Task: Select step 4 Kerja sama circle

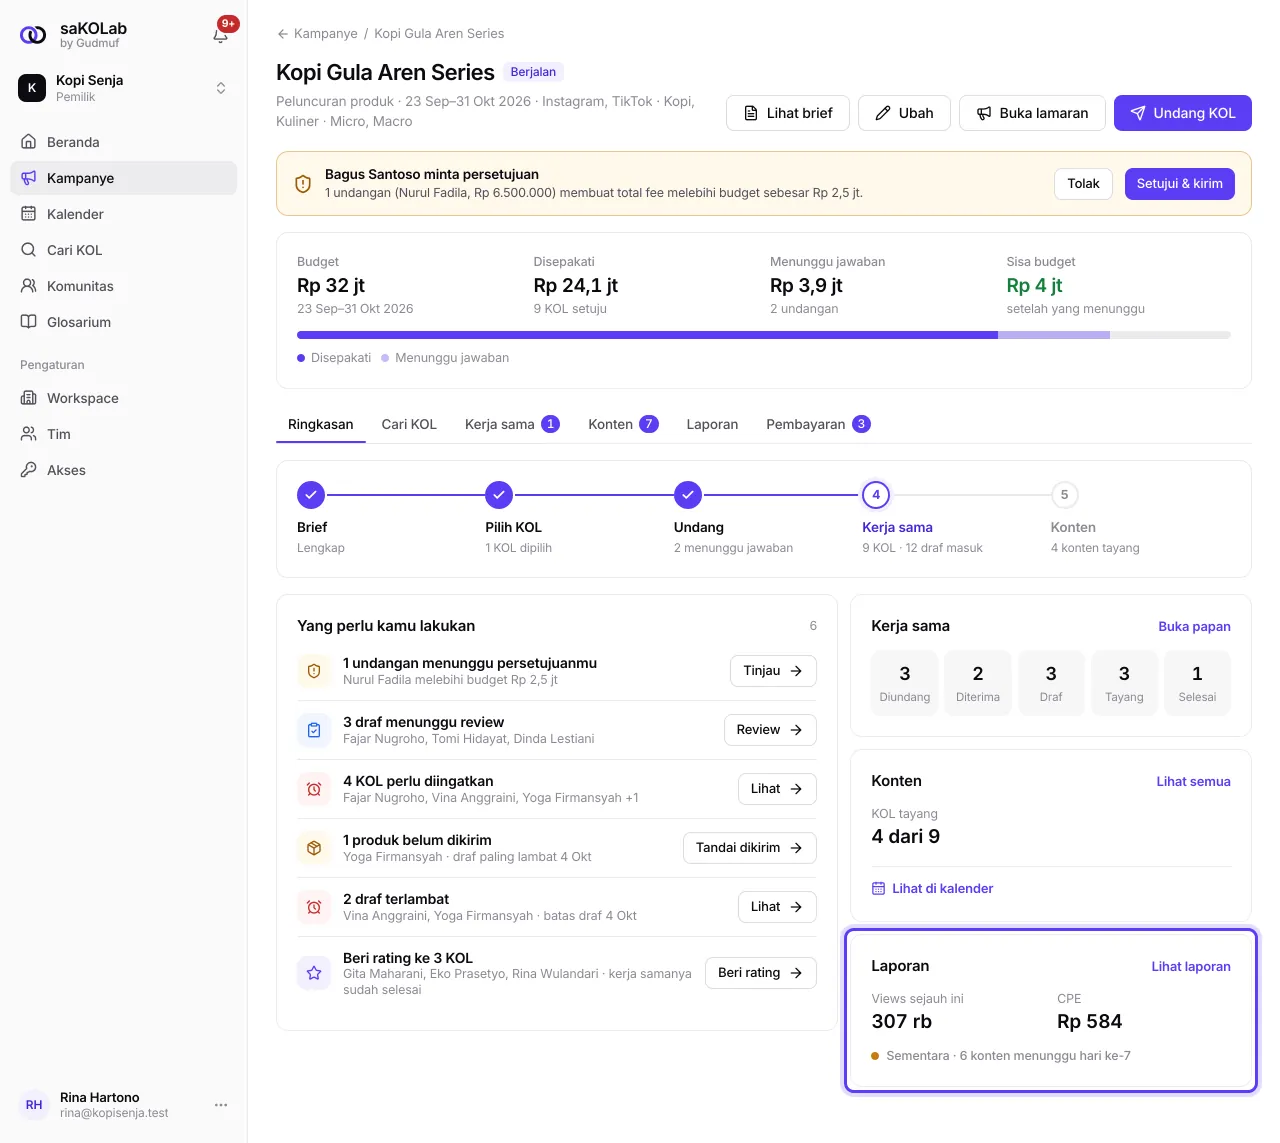Action: [x=876, y=495]
